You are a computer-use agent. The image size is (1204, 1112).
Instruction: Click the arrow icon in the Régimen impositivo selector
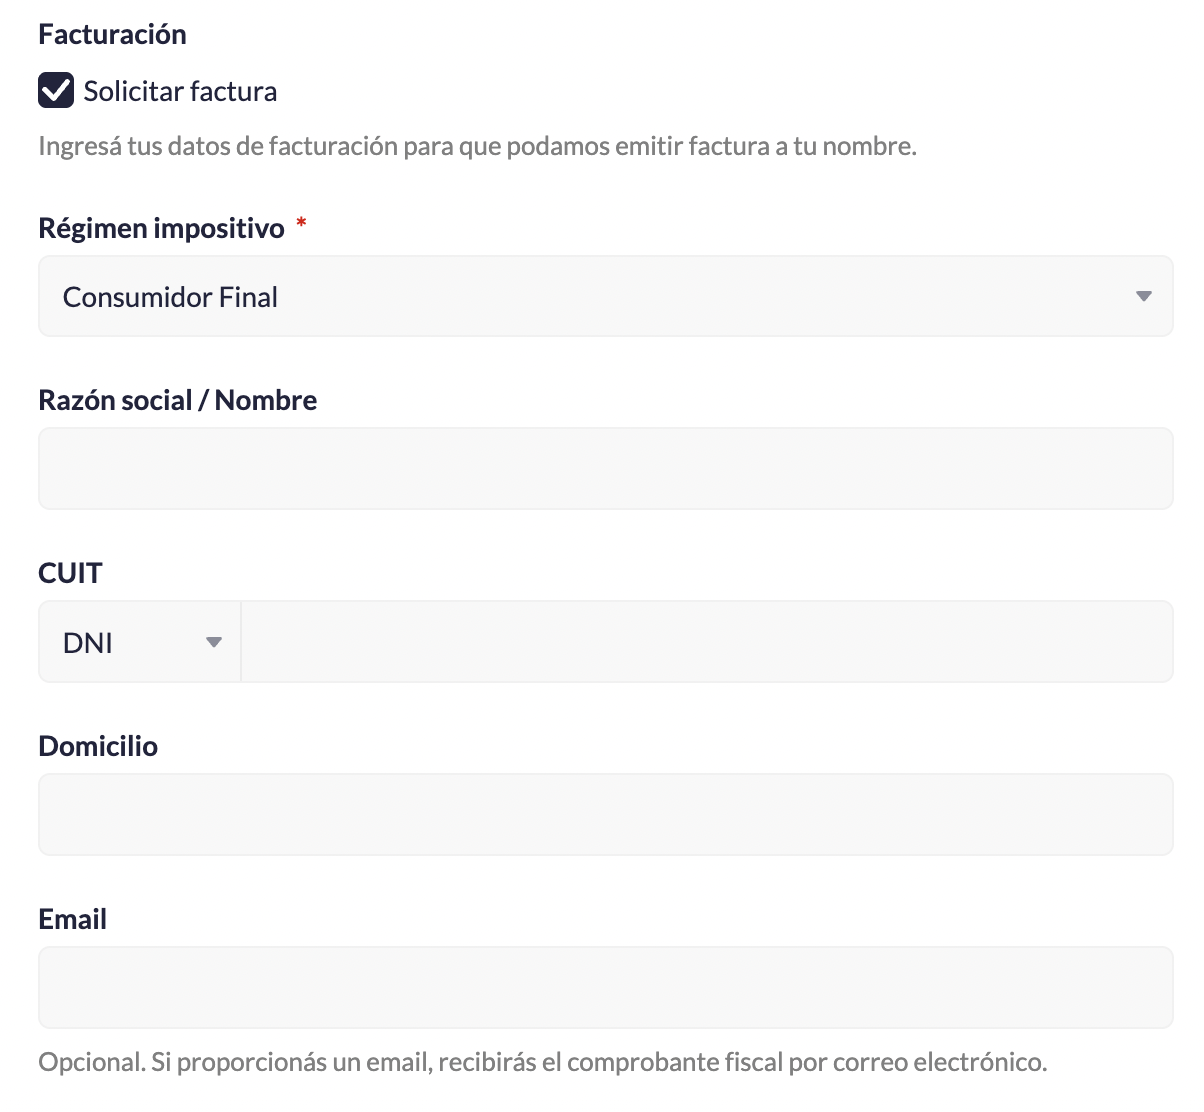(1143, 296)
